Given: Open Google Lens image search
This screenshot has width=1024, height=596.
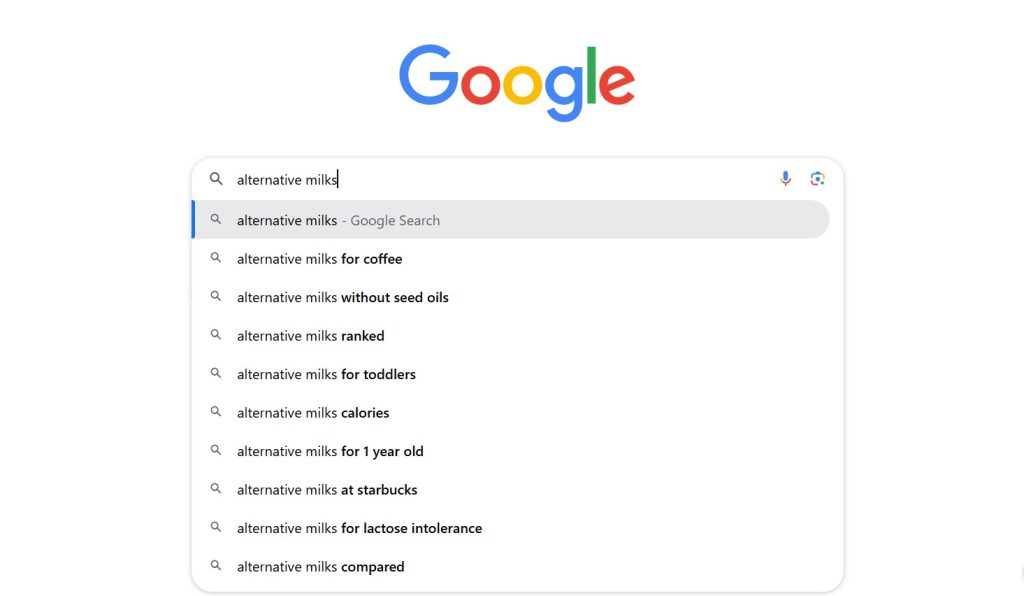Looking at the screenshot, I should (x=818, y=178).
